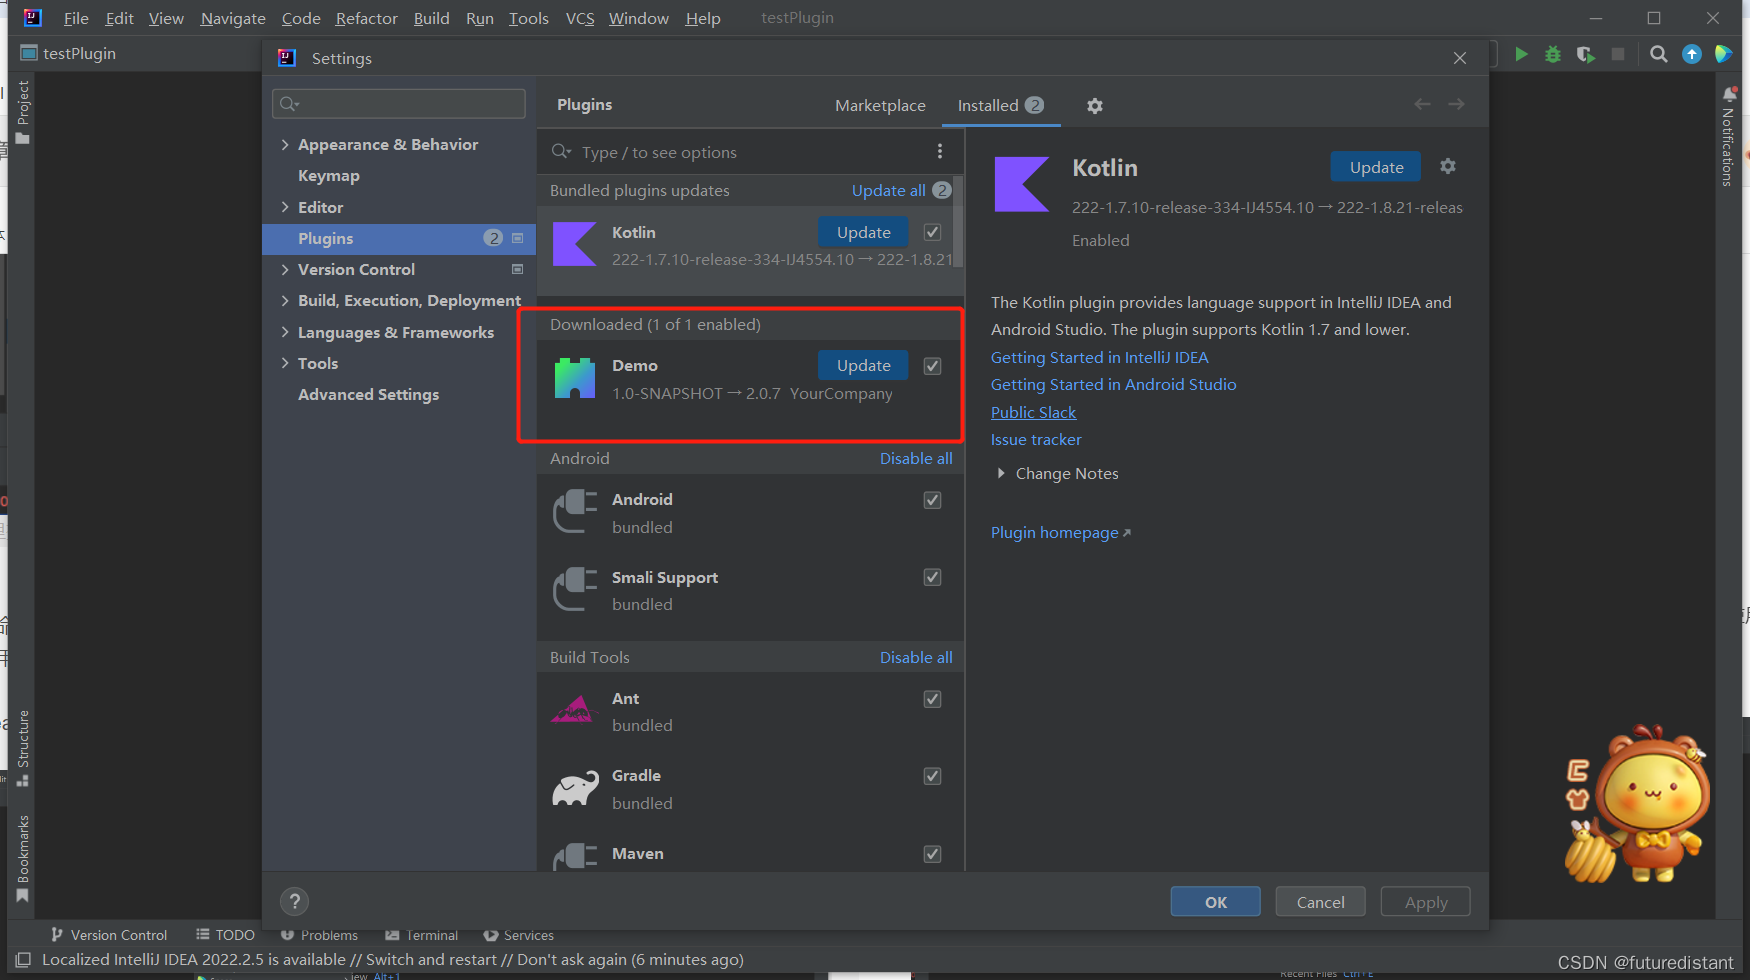Screen dimensions: 1750x980
Task: Switch to the Marketplace tab
Action: coord(880,105)
